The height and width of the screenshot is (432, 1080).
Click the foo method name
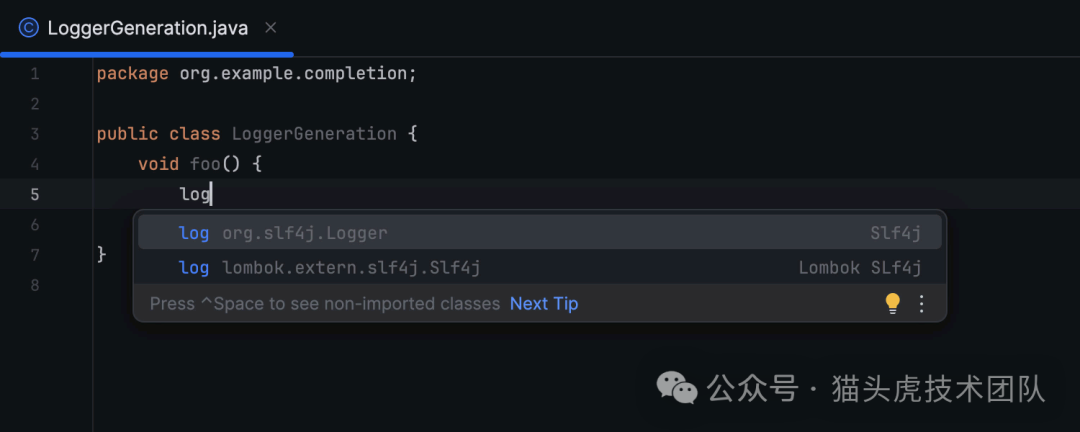(x=205, y=164)
